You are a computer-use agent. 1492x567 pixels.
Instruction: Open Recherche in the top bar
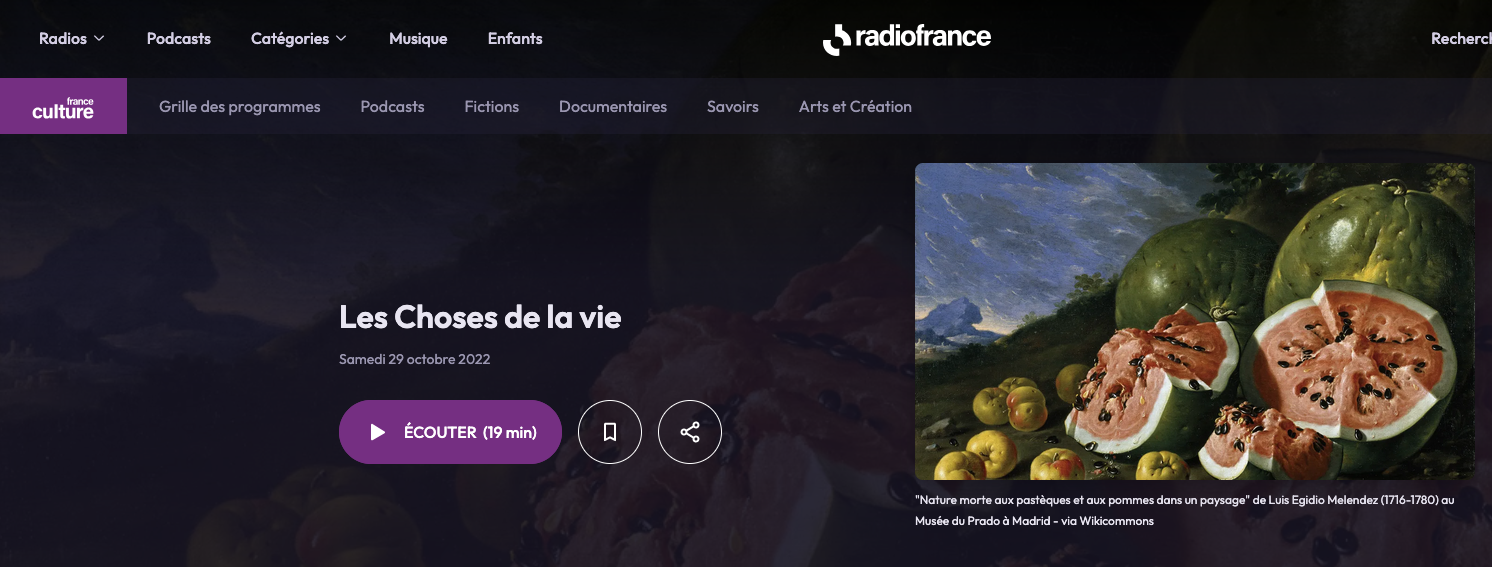pos(1461,39)
